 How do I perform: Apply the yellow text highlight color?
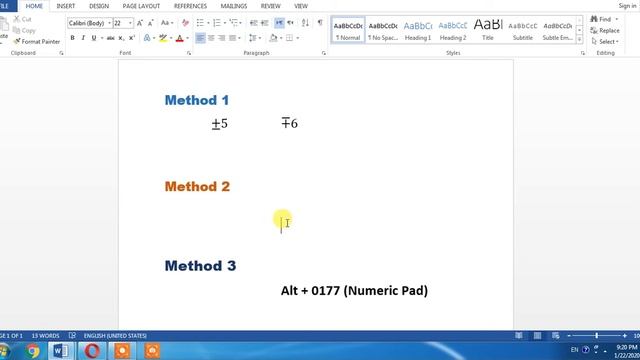[163, 38]
